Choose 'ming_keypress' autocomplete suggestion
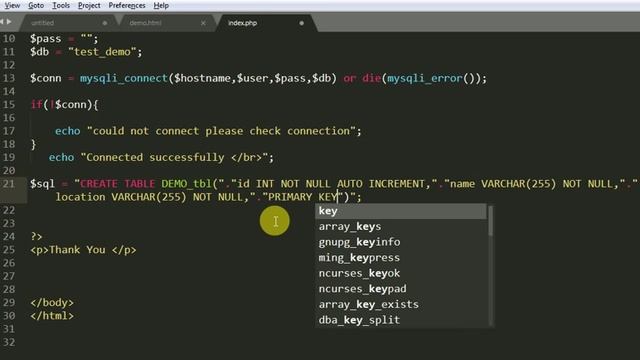Viewport: 640px width, 360px height. coord(401,258)
